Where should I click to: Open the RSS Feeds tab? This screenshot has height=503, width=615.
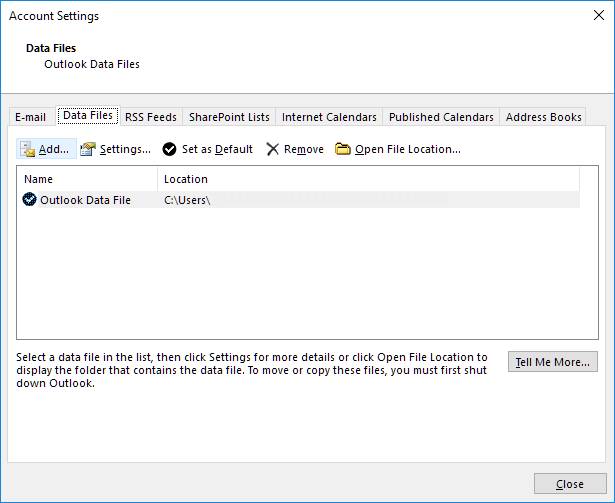click(151, 117)
